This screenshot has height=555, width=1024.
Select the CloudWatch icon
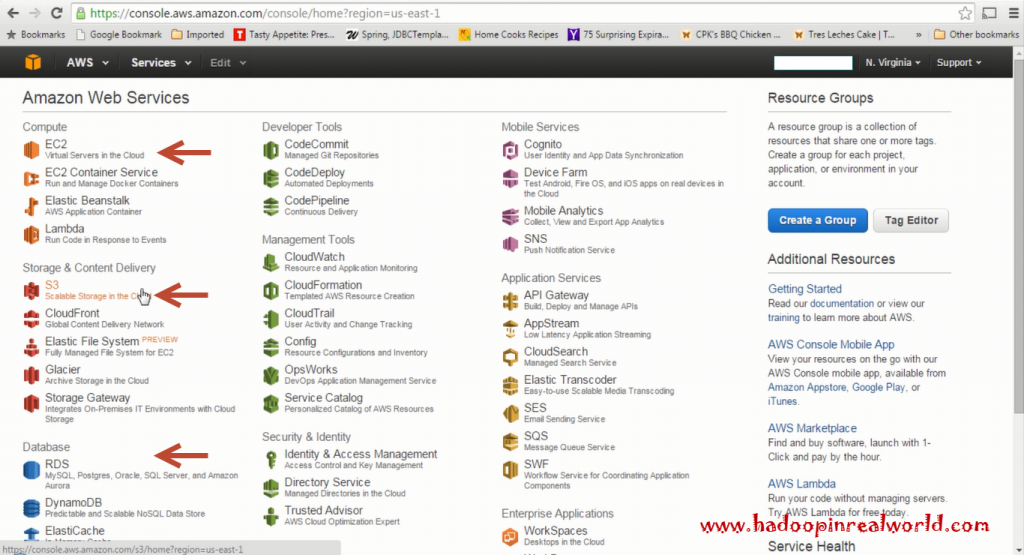pos(271,262)
